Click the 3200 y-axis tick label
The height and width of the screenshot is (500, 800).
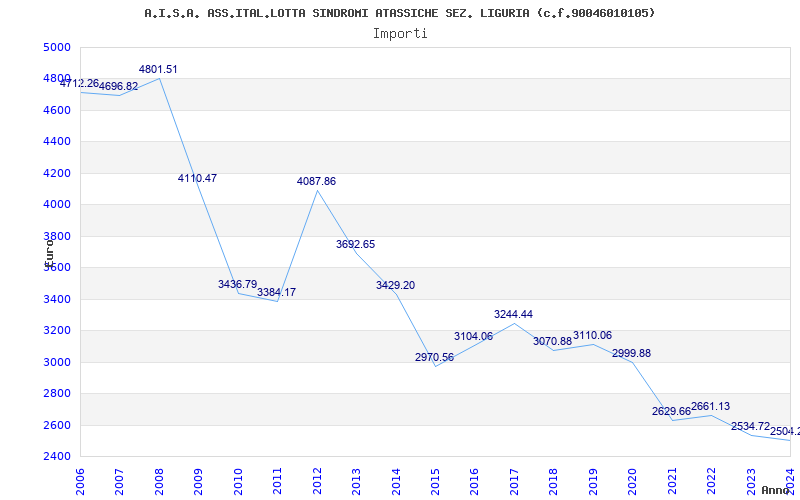57,331
